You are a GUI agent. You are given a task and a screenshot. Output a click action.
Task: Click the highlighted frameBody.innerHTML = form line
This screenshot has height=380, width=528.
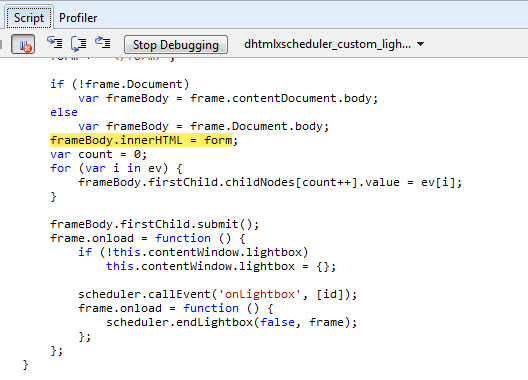tap(144, 140)
